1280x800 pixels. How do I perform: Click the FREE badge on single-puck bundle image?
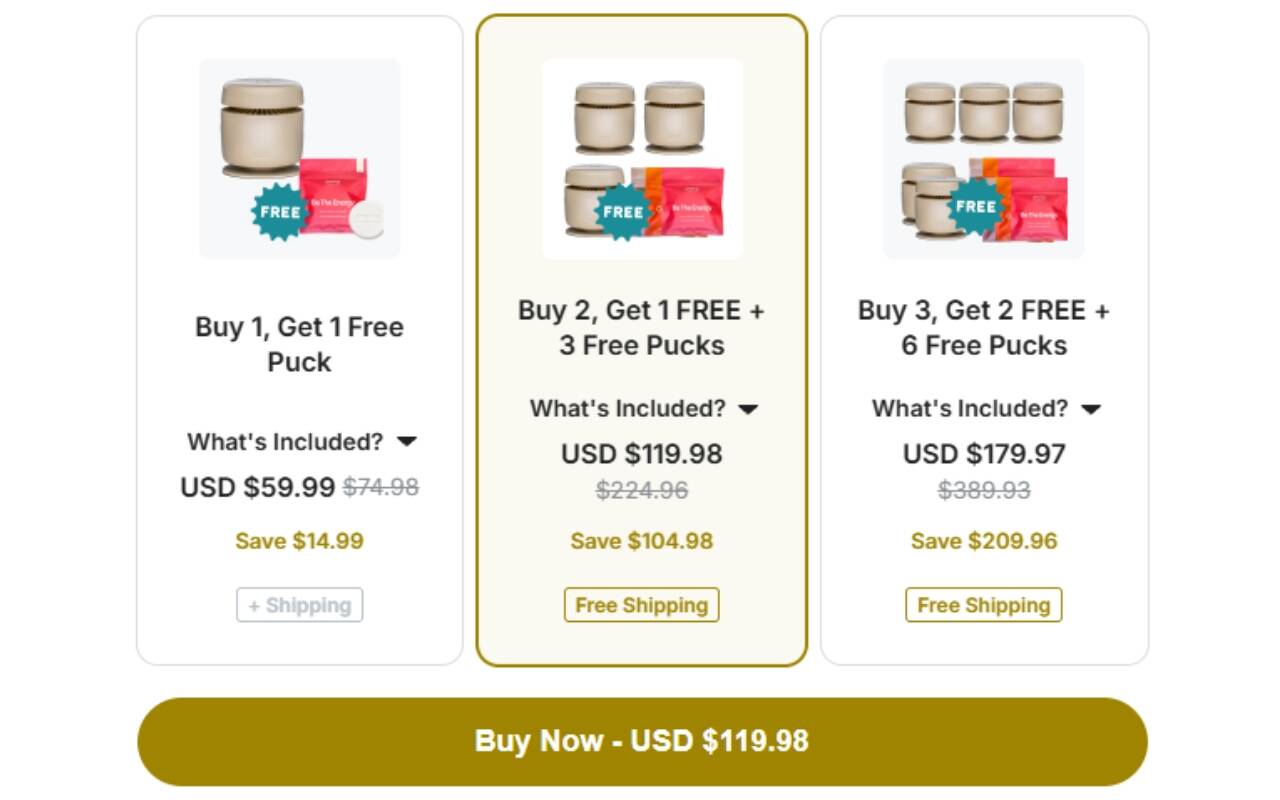coord(279,212)
